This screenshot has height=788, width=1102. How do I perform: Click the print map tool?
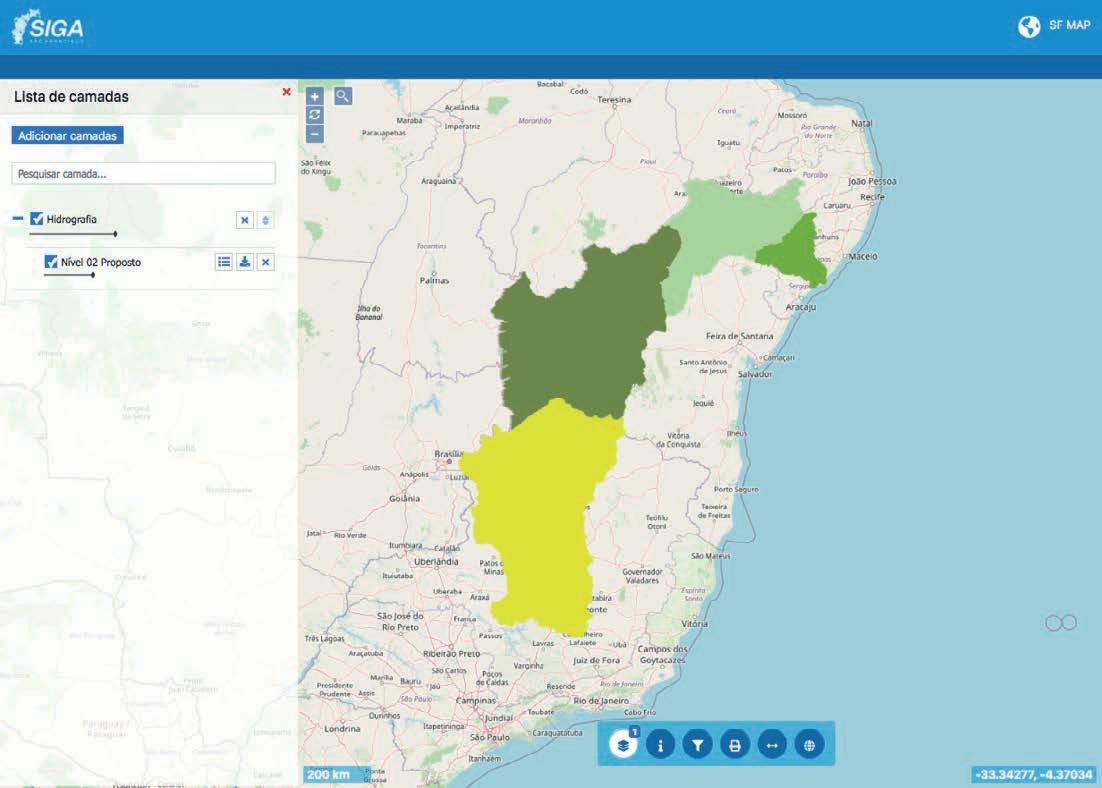point(734,744)
